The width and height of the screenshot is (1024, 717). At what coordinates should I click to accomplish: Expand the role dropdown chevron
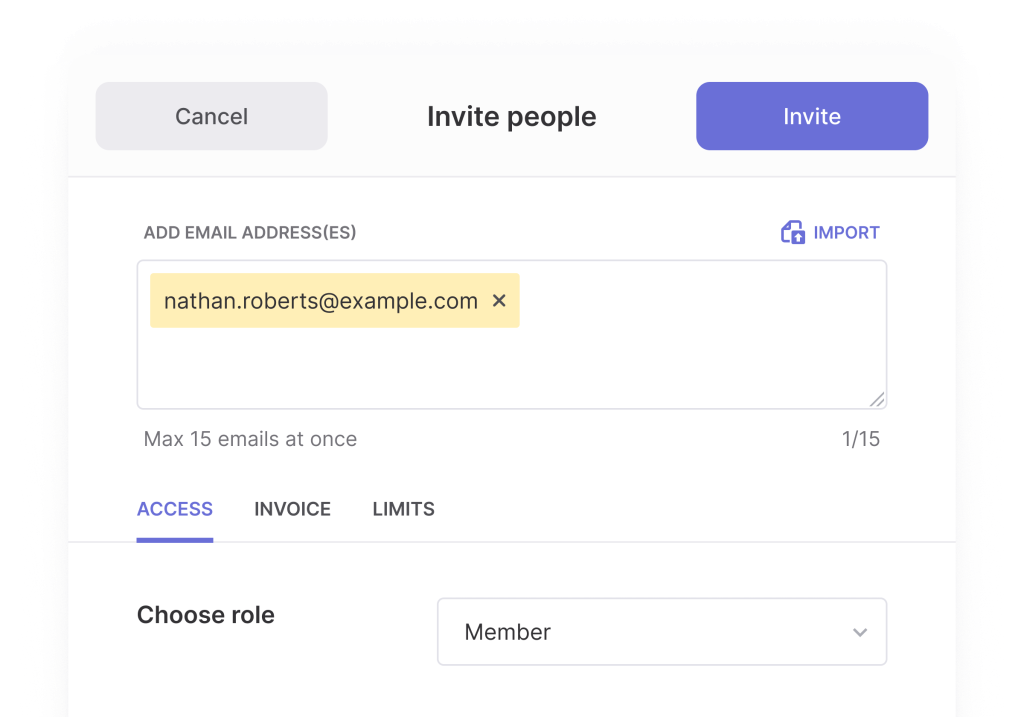(860, 632)
